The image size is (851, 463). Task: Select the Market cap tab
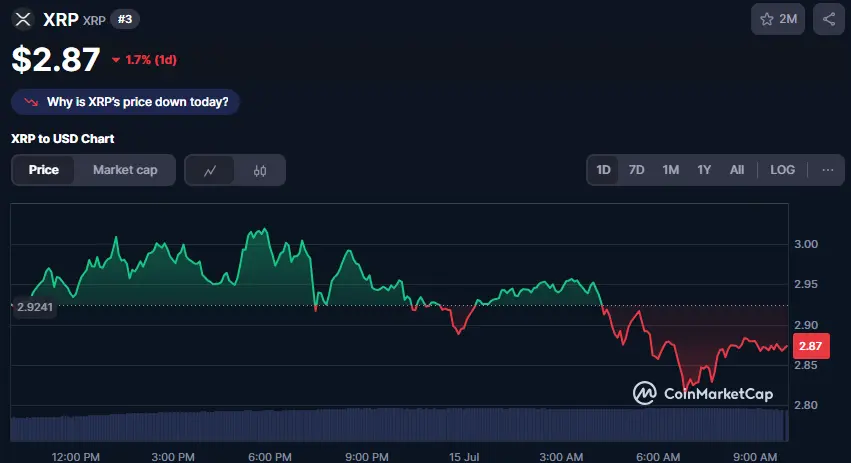pyautogui.click(x=125, y=170)
